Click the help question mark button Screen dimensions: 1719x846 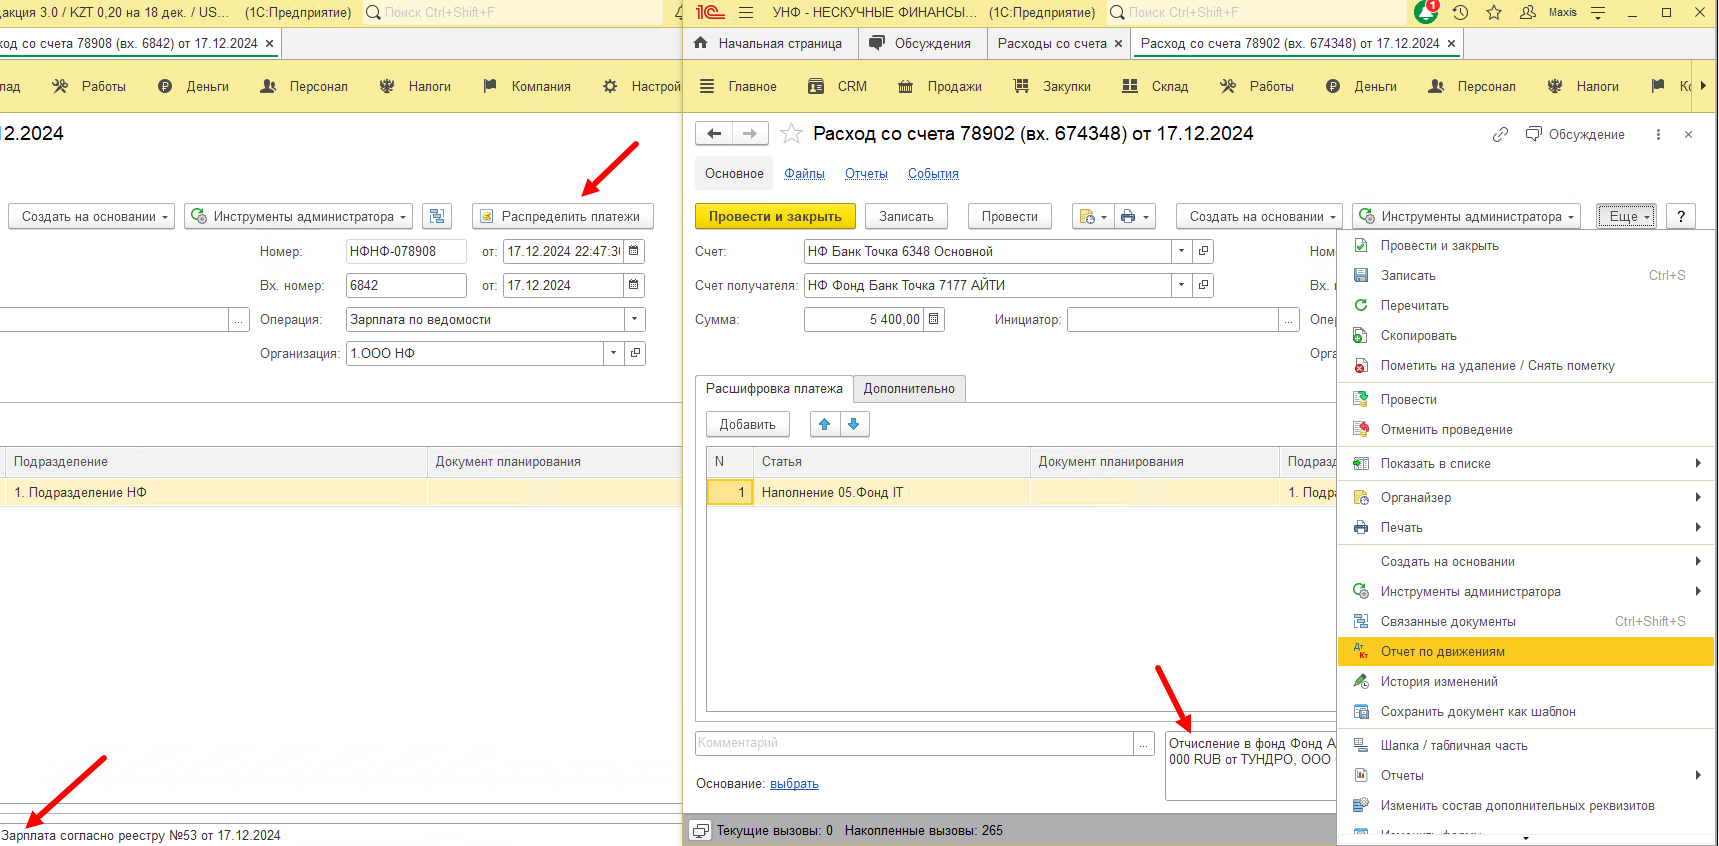pyautogui.click(x=1681, y=216)
